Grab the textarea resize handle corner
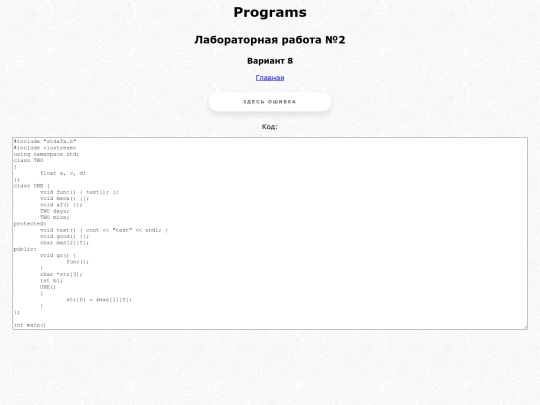The image size is (540, 405). [x=525, y=327]
